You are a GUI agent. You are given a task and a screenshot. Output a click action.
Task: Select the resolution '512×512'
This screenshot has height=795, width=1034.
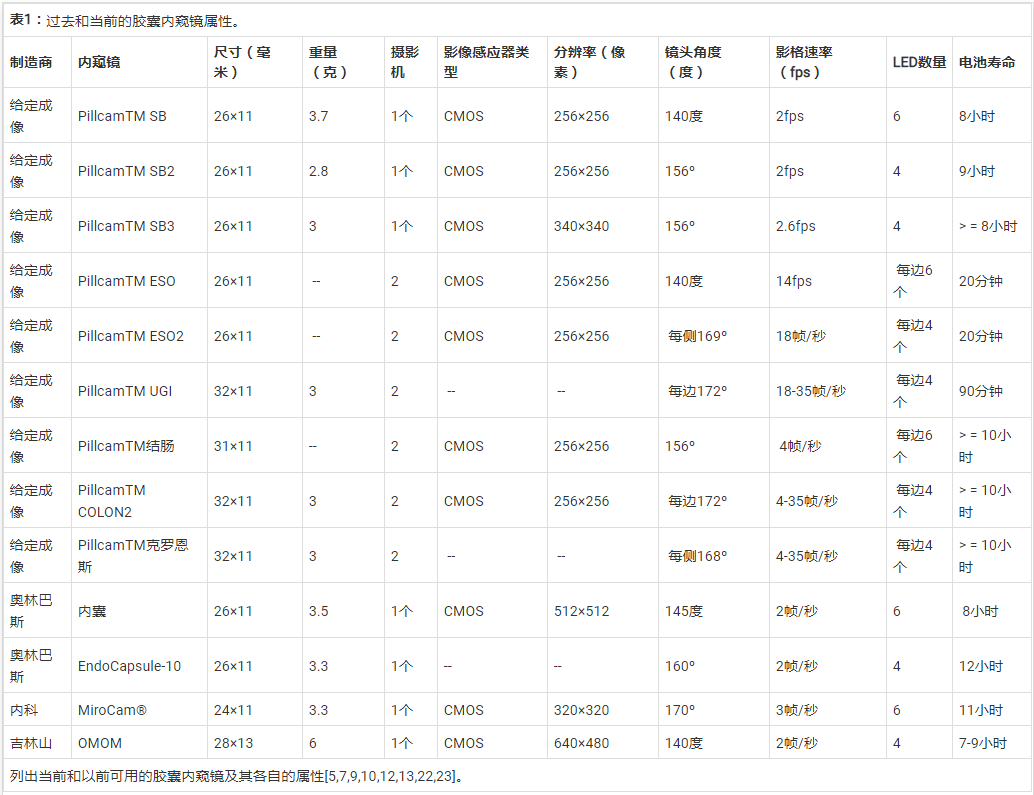[581, 611]
